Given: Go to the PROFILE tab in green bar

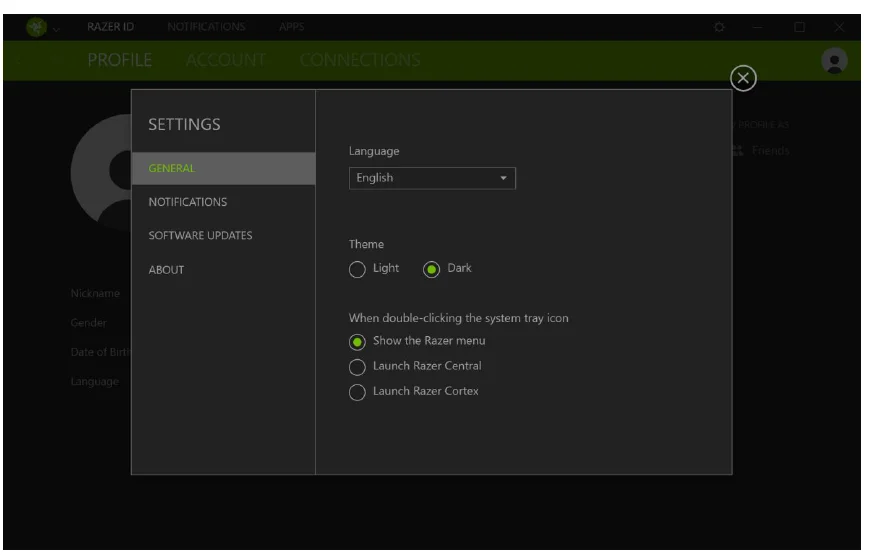Looking at the screenshot, I should click(119, 60).
